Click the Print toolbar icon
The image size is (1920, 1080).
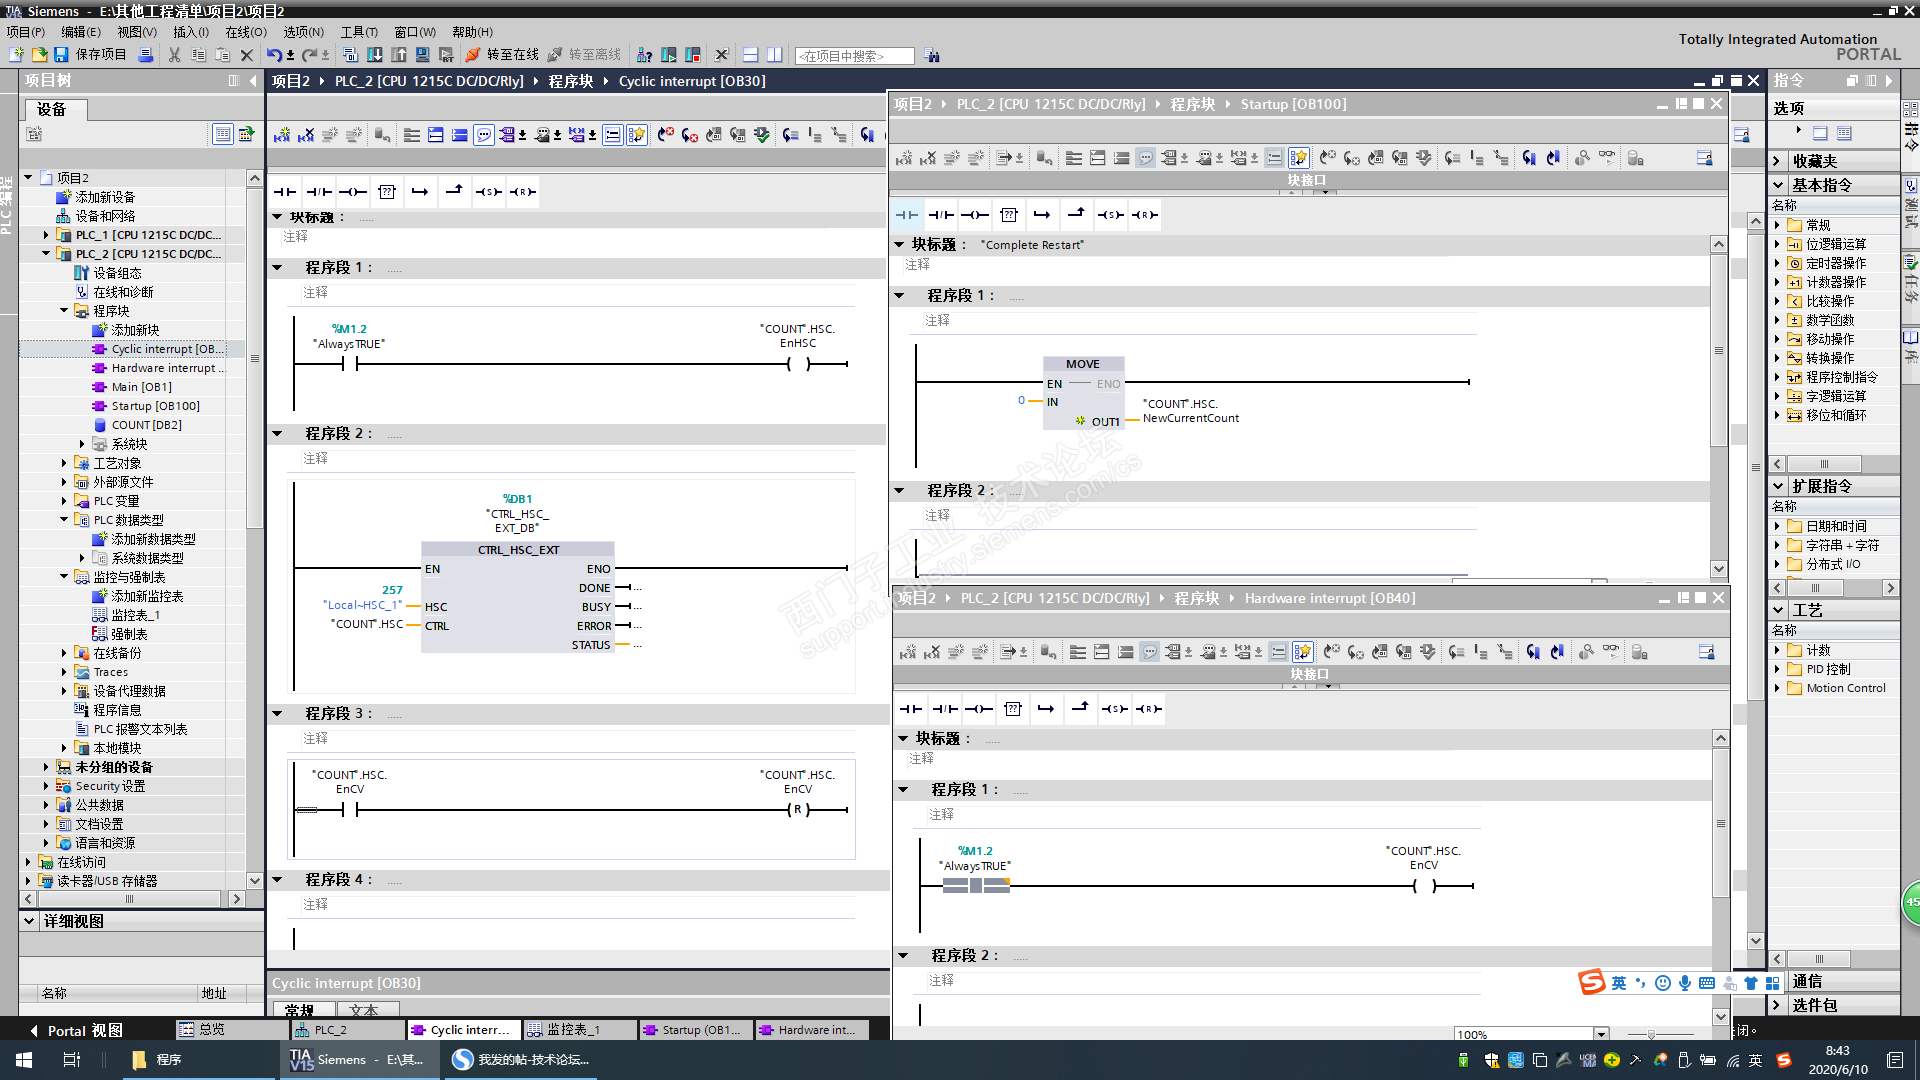pyautogui.click(x=145, y=55)
